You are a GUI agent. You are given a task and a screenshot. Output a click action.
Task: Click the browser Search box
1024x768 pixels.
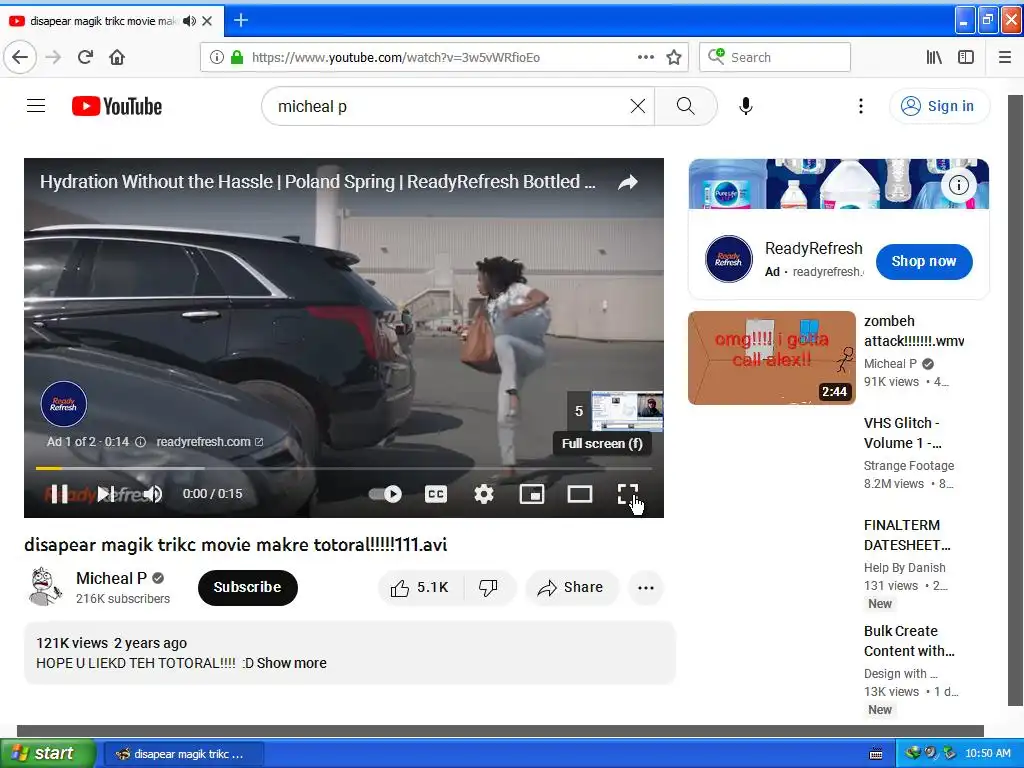pyautogui.click(x=775, y=57)
